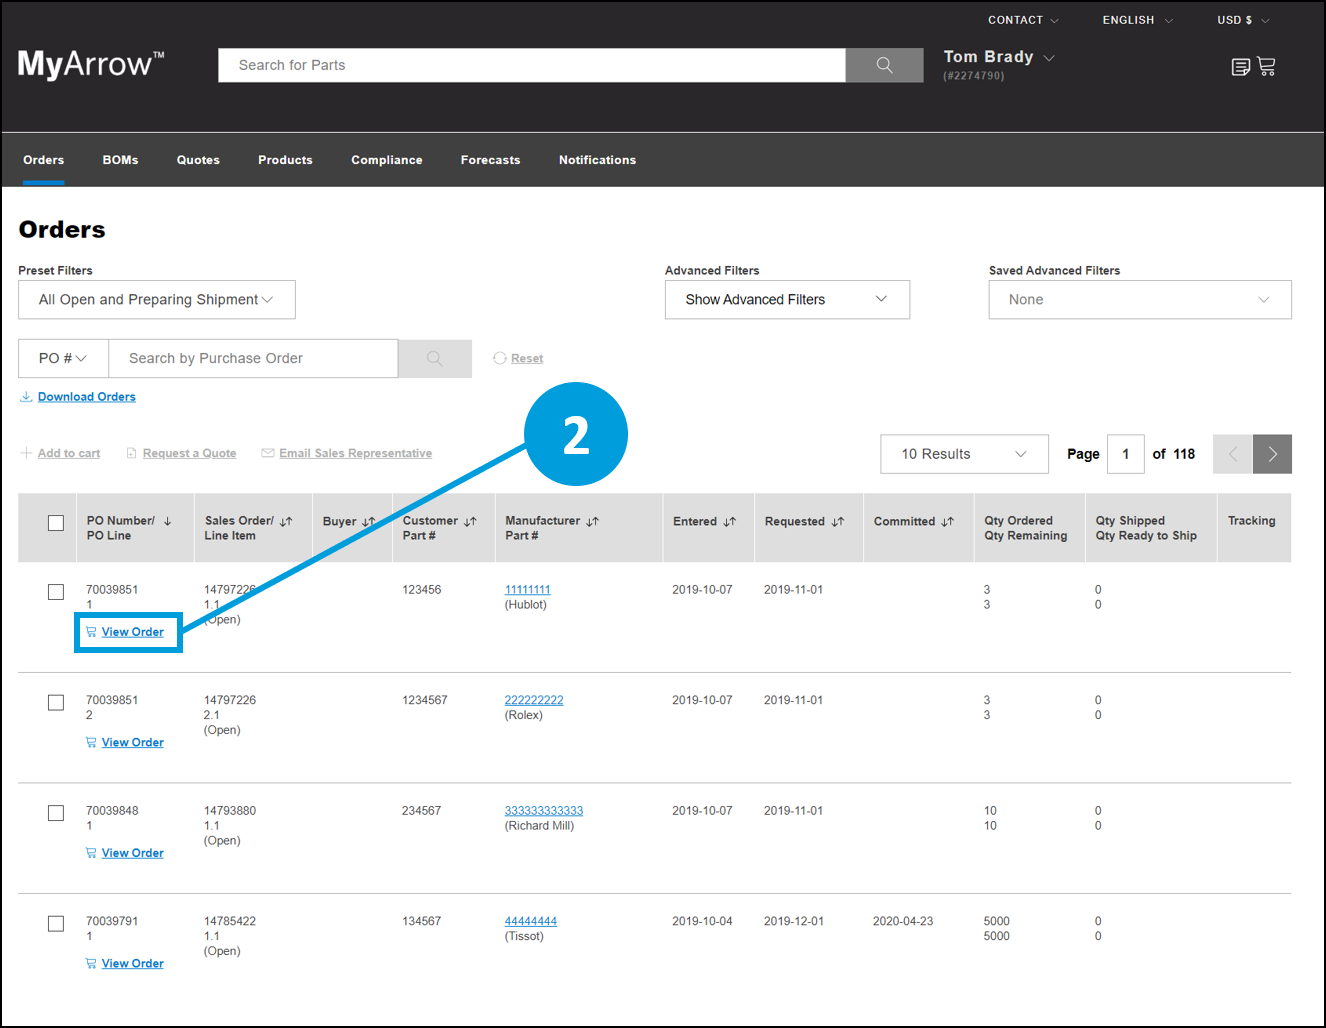Click the magnifier beside the Purchase Order search
1326x1028 pixels.
434,358
